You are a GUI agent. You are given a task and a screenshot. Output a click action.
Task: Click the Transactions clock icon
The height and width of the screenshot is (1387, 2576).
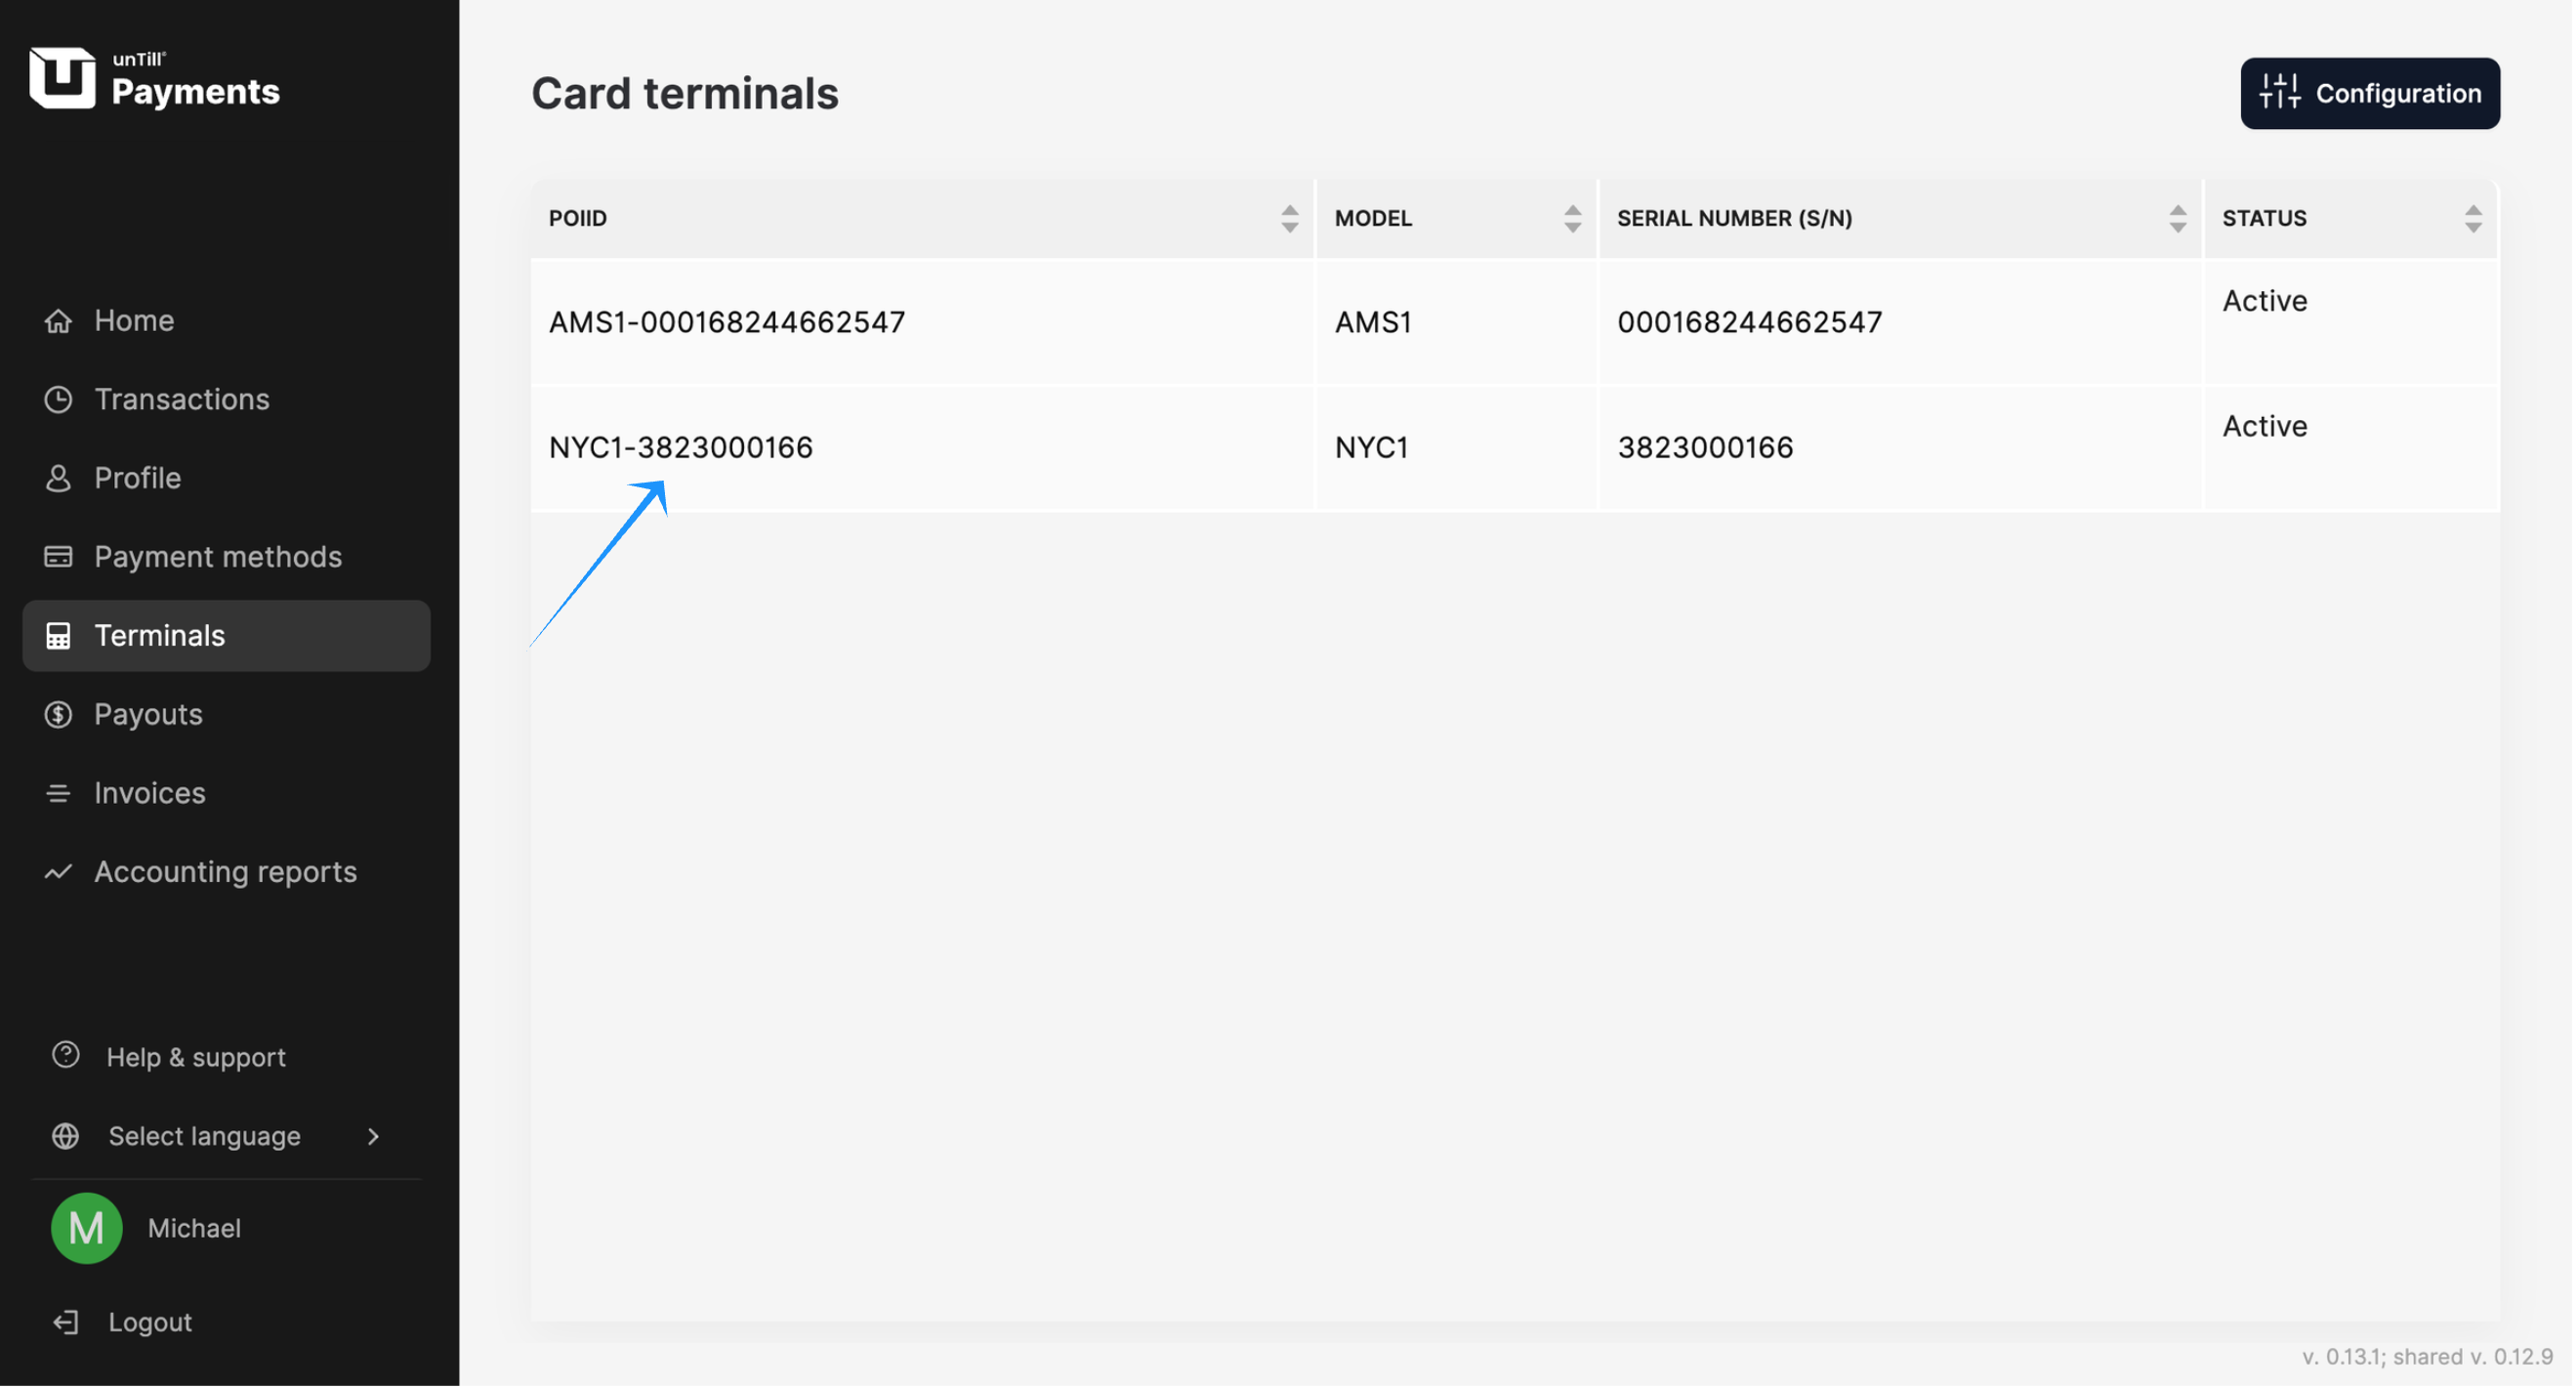tap(58, 400)
